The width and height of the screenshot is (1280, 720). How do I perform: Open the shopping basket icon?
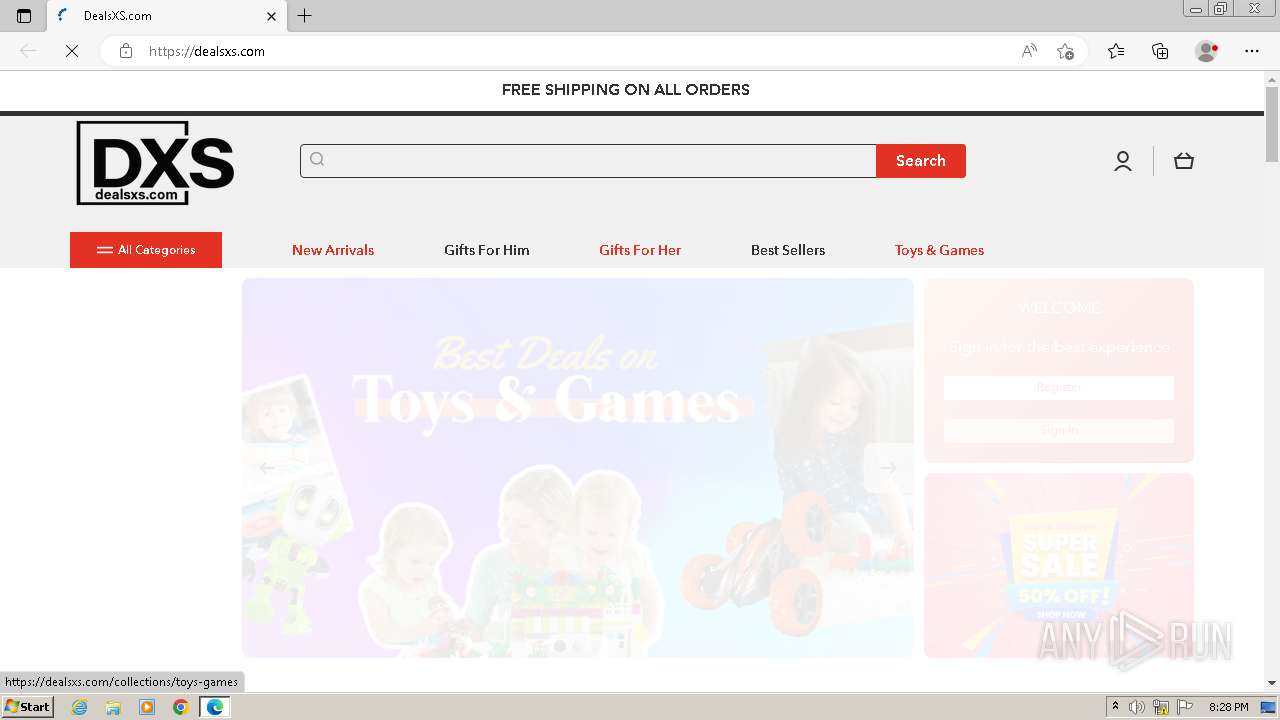1184,161
